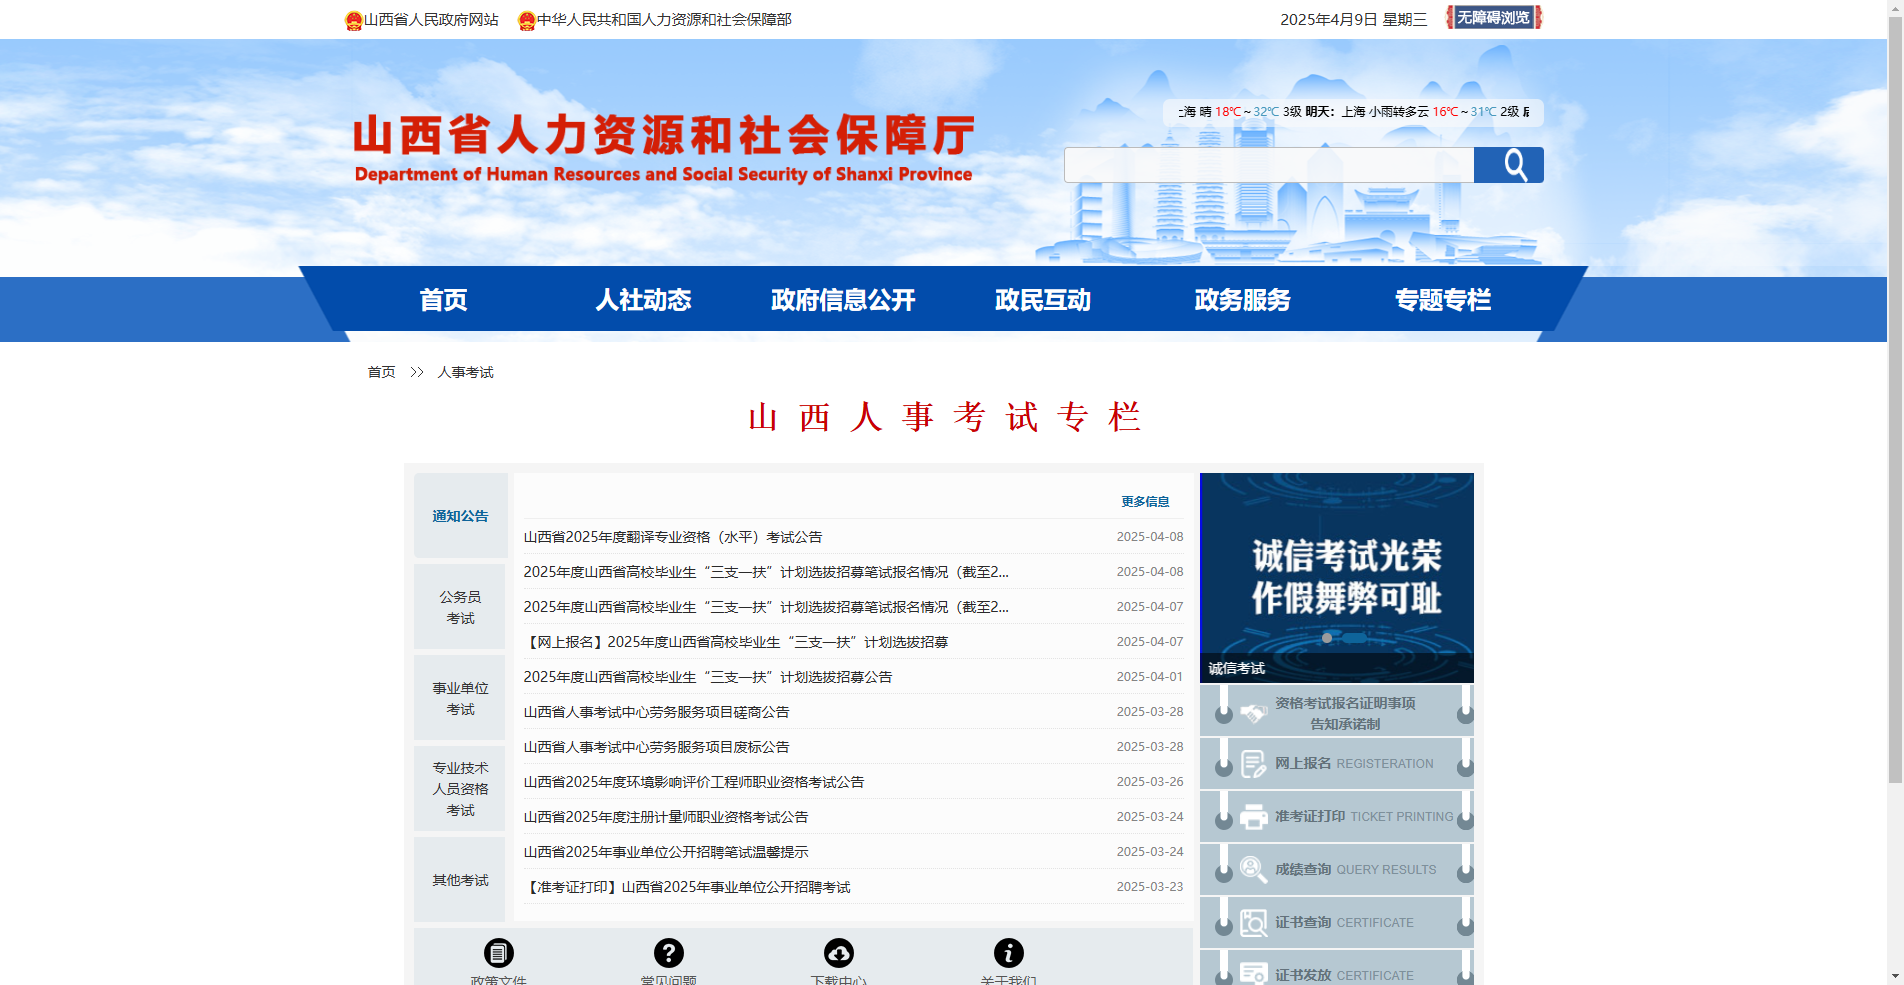Open the 证书查询 certificate lookup icon
1904x985 pixels.
[1252, 922]
